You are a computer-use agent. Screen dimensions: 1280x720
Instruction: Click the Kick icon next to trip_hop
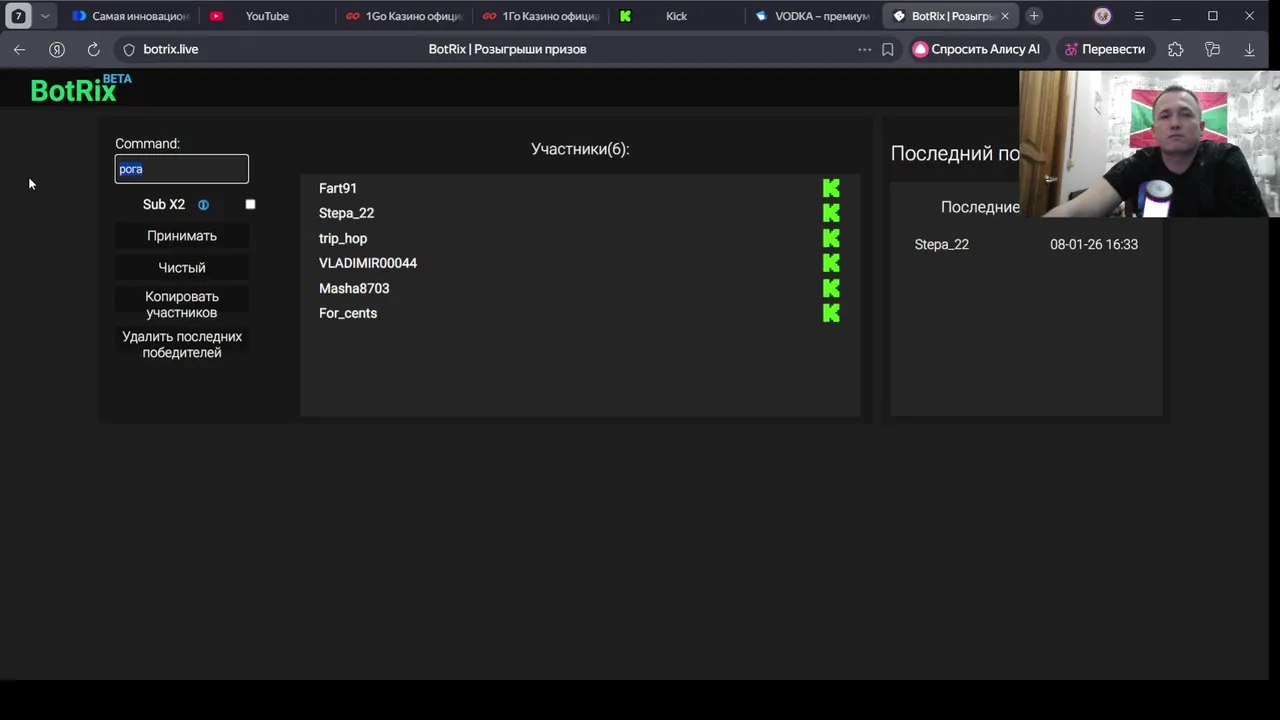click(x=831, y=238)
